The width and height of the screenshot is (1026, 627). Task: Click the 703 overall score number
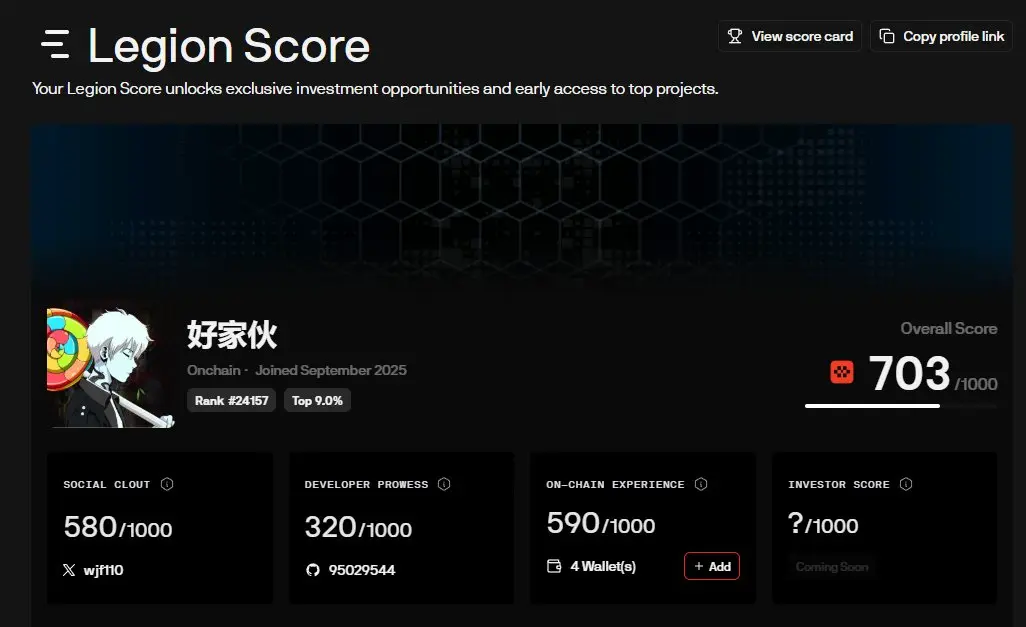[909, 373]
